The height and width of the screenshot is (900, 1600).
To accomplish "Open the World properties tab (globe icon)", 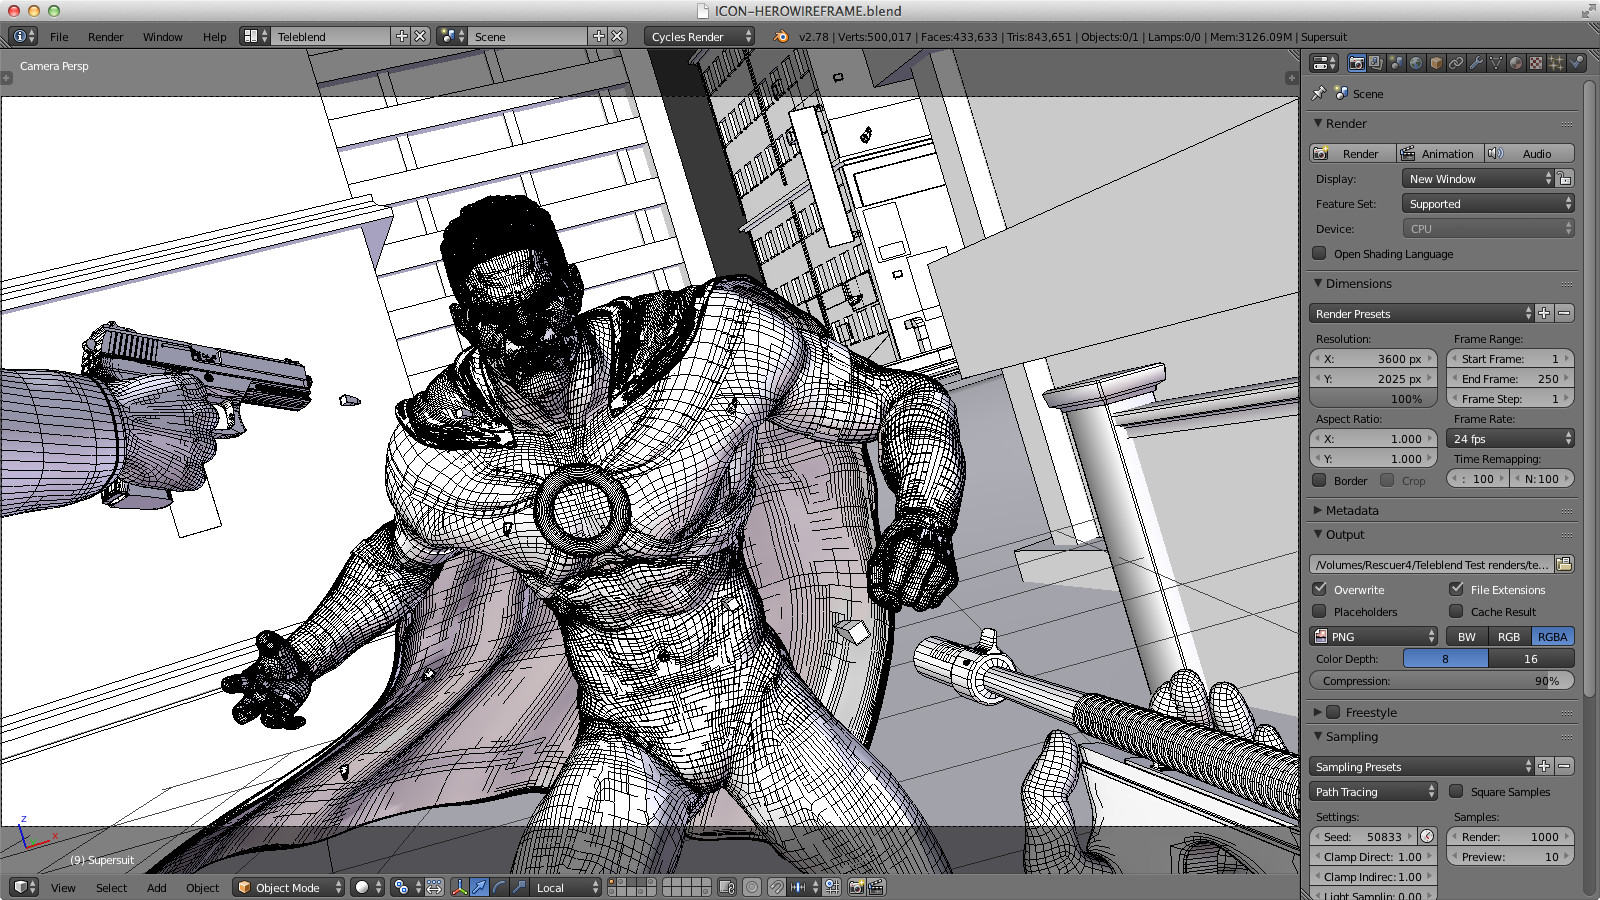I will point(1416,63).
